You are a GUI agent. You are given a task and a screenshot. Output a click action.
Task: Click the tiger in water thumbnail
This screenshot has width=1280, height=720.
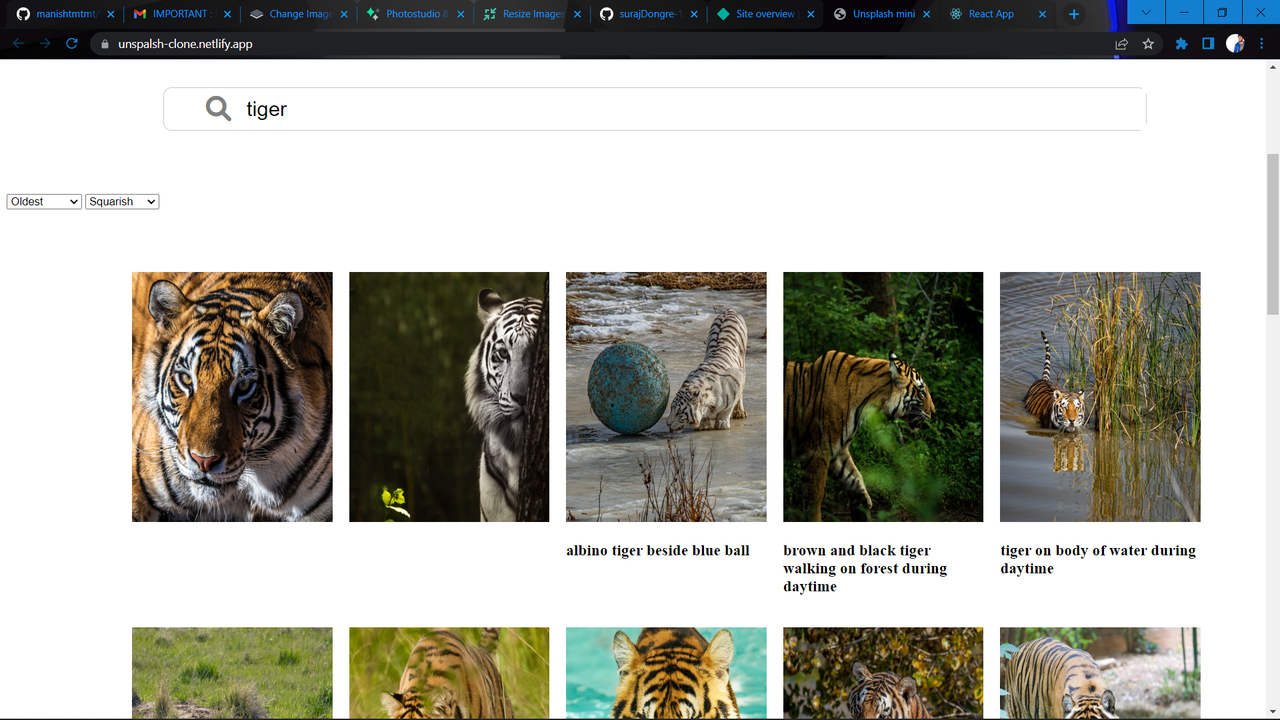click(x=1100, y=397)
